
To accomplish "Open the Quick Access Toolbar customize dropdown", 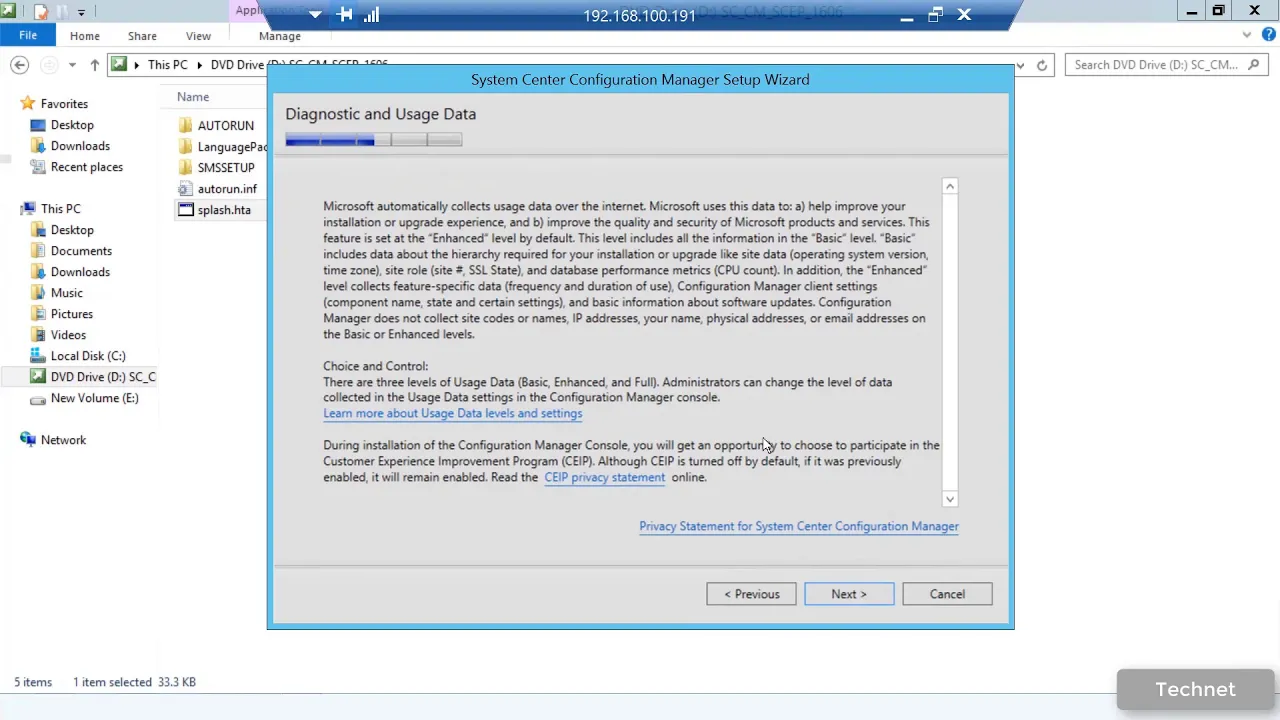I will point(81,12).
